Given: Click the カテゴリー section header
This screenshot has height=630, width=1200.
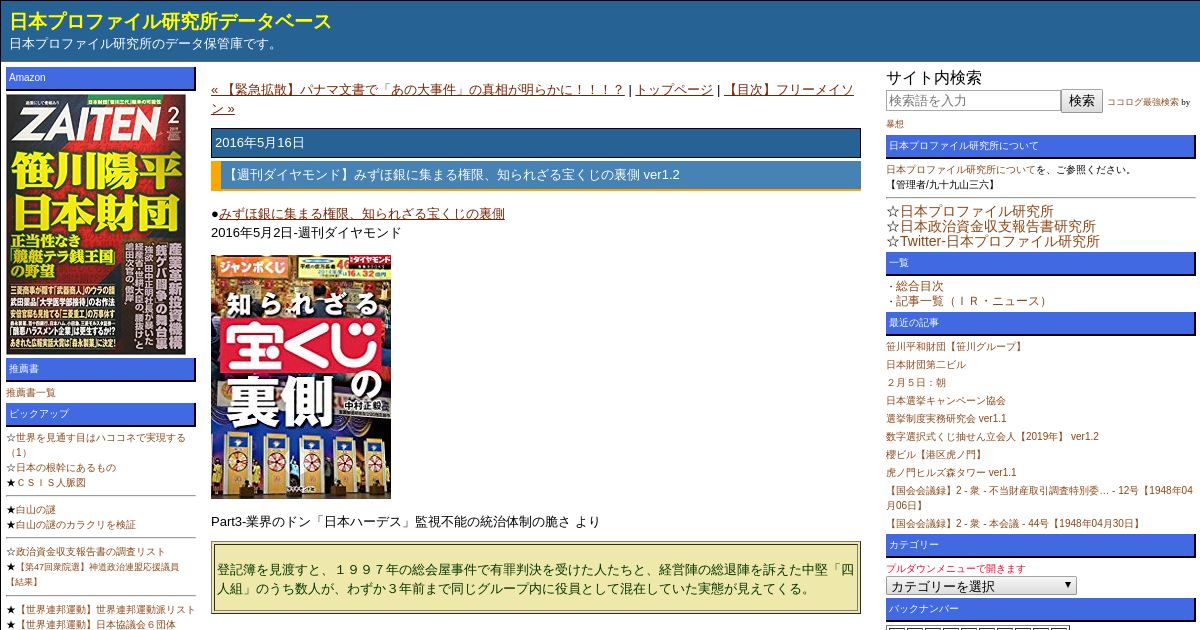Looking at the screenshot, I should (1040, 545).
